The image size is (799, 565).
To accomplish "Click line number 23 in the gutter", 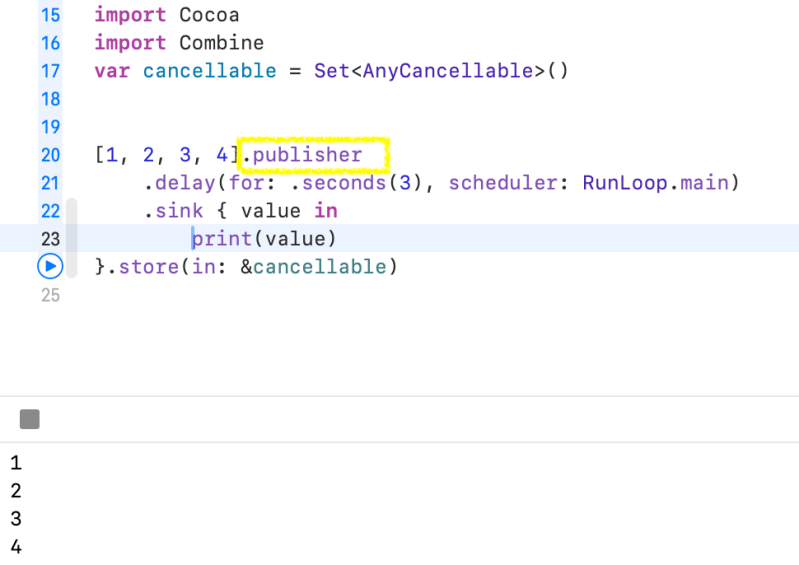I will (x=49, y=239).
